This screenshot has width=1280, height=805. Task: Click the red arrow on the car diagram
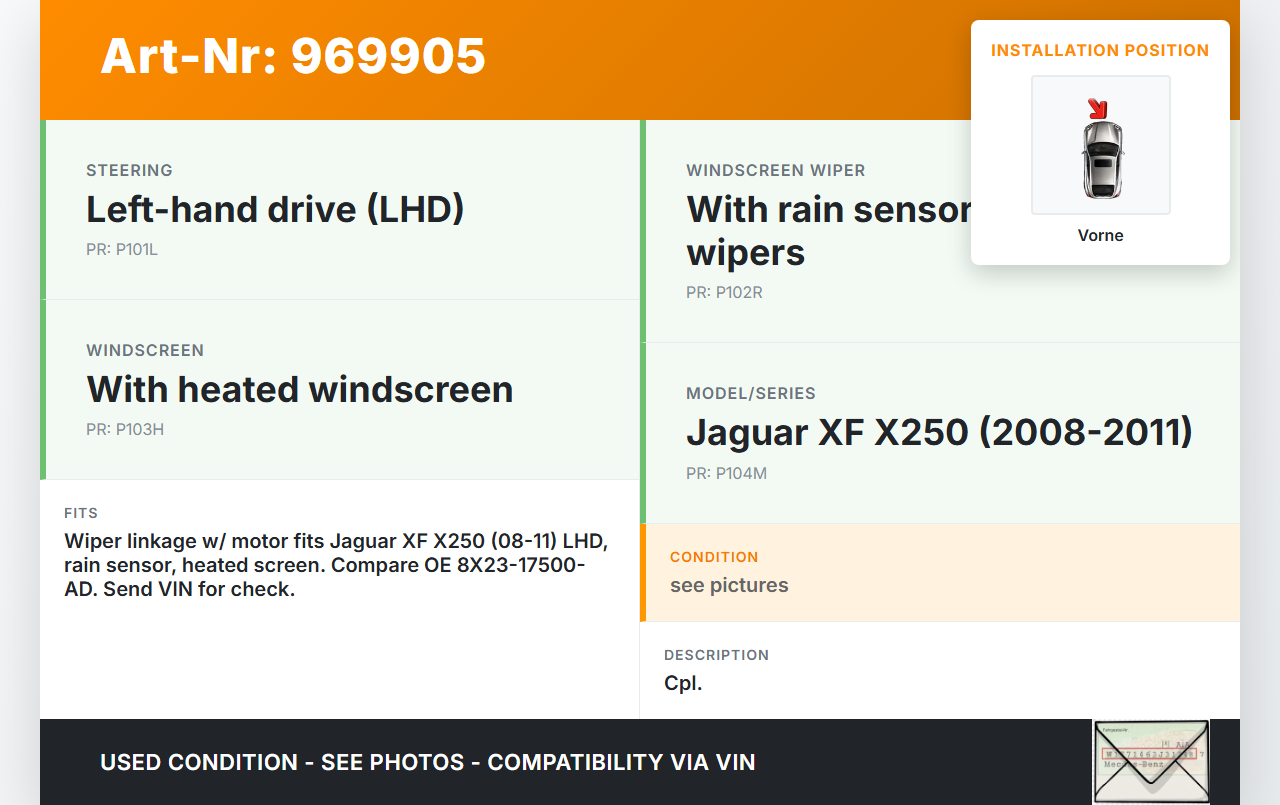coord(1098,107)
